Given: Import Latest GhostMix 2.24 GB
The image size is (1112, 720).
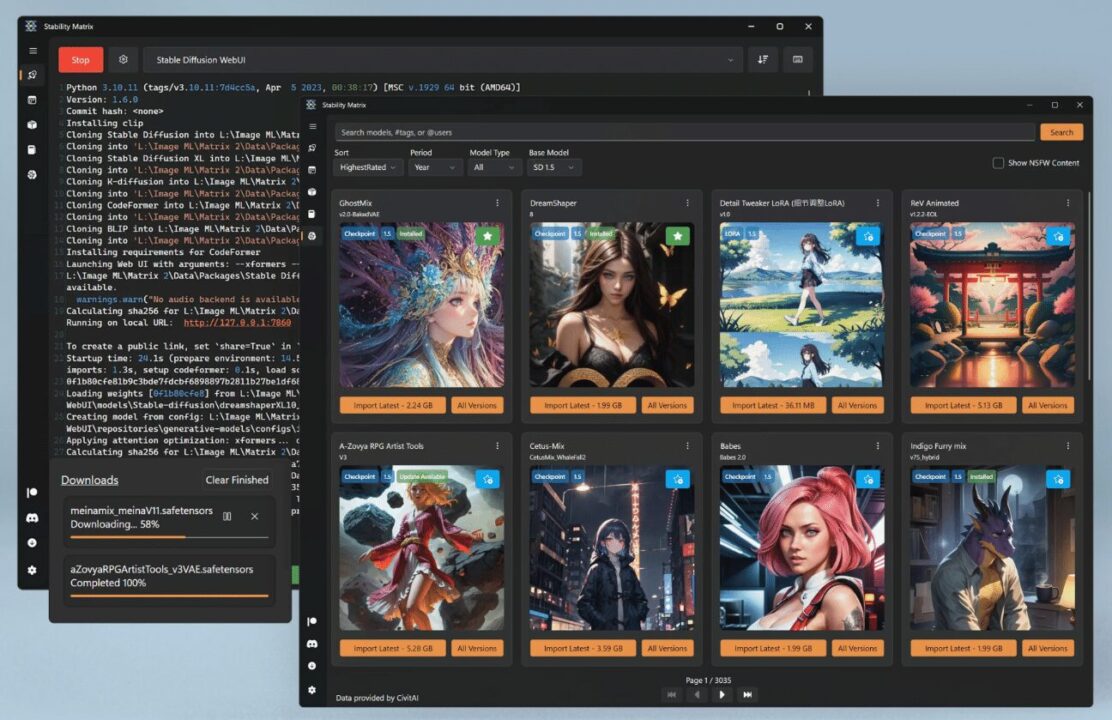Looking at the screenshot, I should tap(392, 405).
